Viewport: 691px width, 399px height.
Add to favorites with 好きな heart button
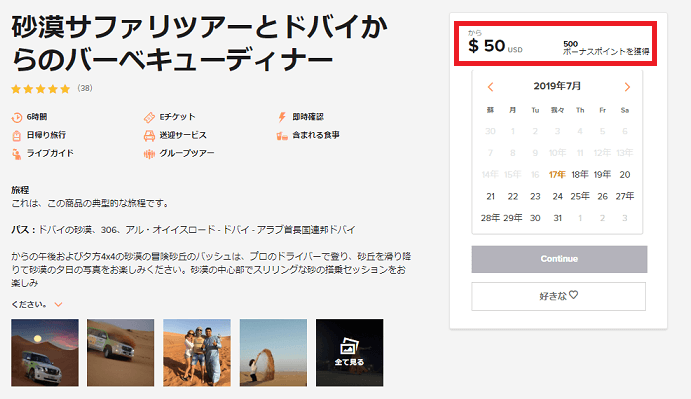coord(558,296)
